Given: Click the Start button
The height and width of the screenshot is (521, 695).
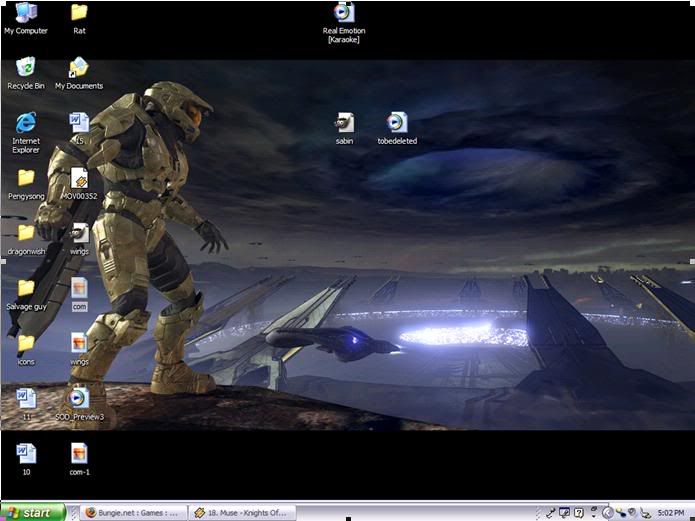Looking at the screenshot, I should (x=33, y=513).
